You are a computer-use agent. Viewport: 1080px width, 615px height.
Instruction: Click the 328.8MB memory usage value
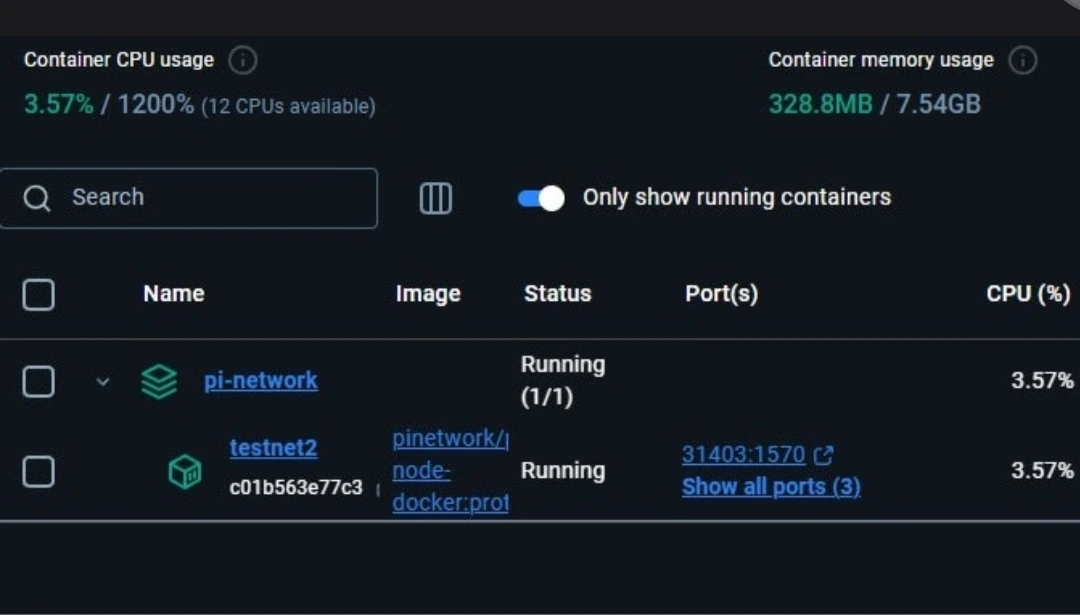820,105
